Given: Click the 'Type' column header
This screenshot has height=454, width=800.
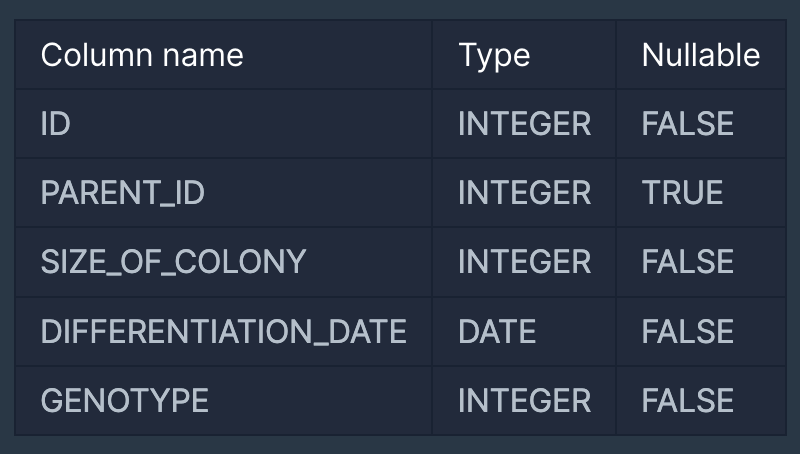Looking at the screenshot, I should pos(494,54).
